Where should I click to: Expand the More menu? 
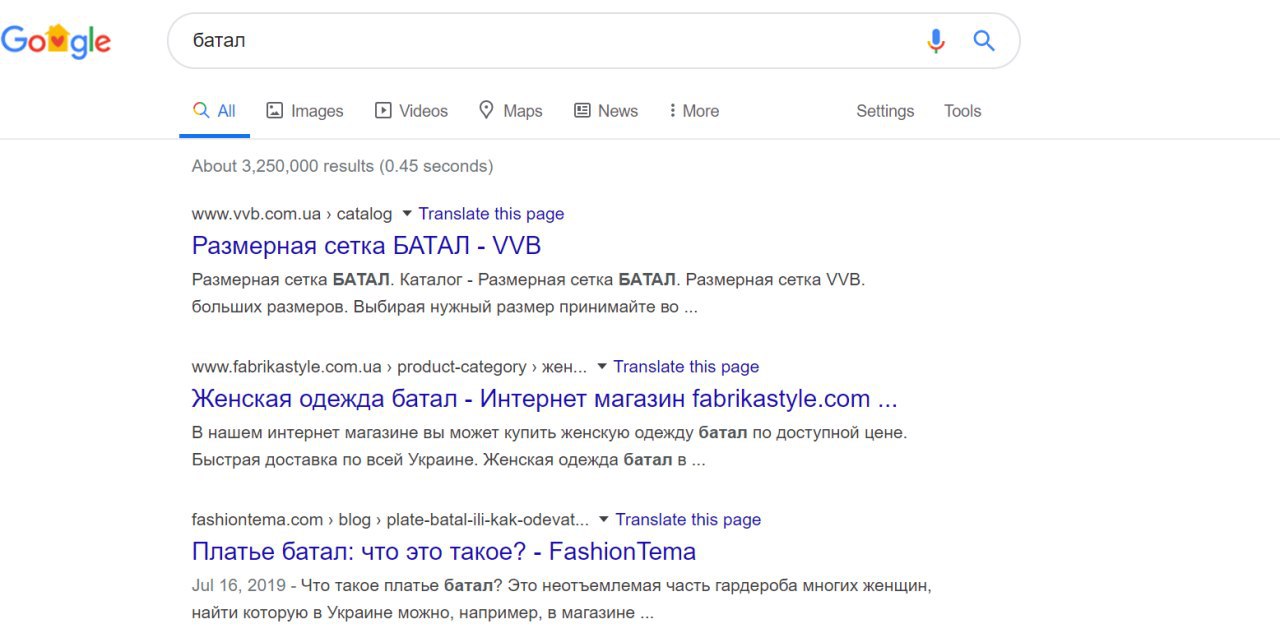click(694, 111)
